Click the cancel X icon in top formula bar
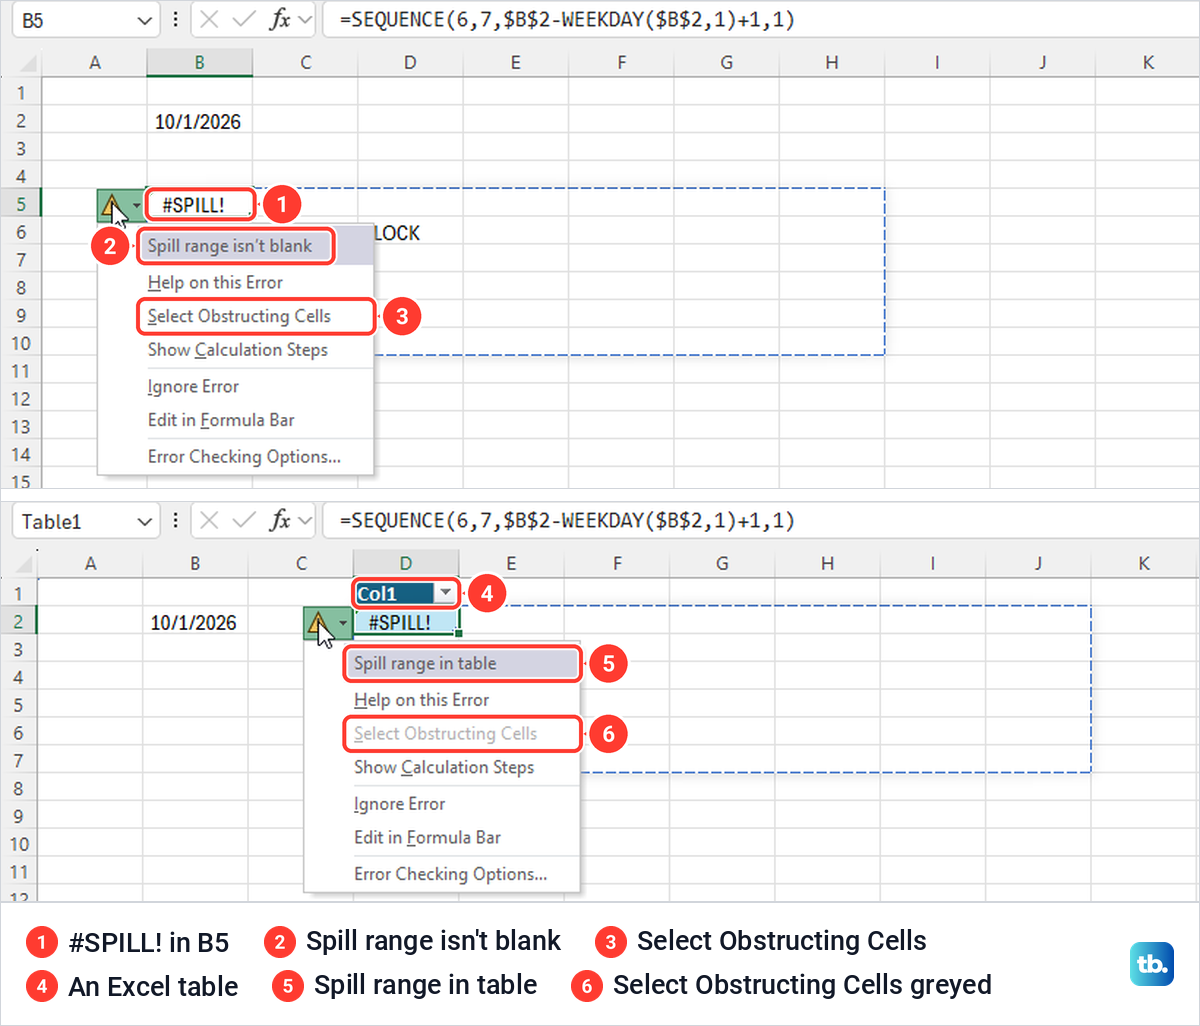The width and height of the screenshot is (1200, 1026). [x=208, y=19]
